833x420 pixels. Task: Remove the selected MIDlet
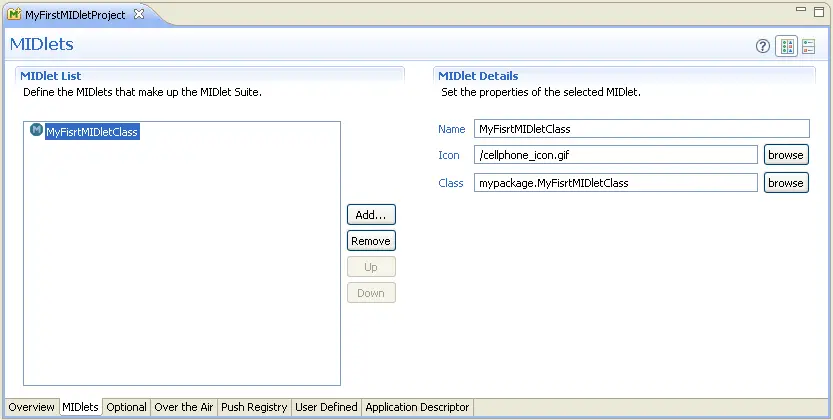click(371, 241)
